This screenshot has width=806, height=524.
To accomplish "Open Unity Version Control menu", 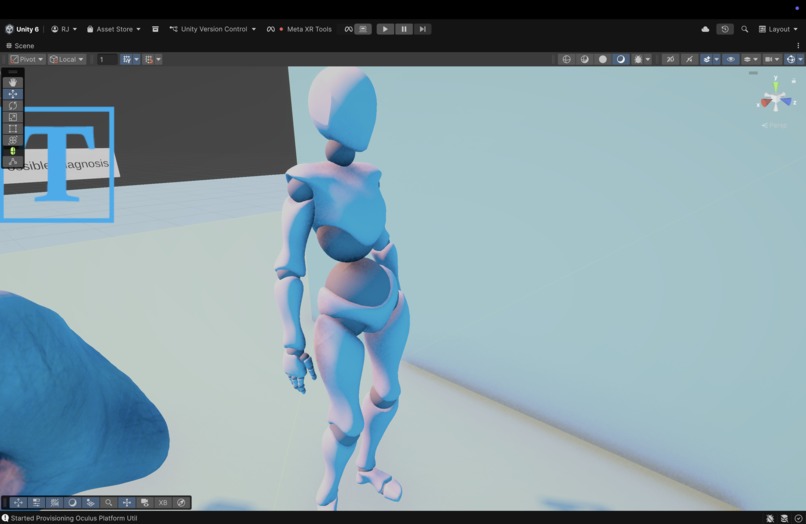I will 213,29.
